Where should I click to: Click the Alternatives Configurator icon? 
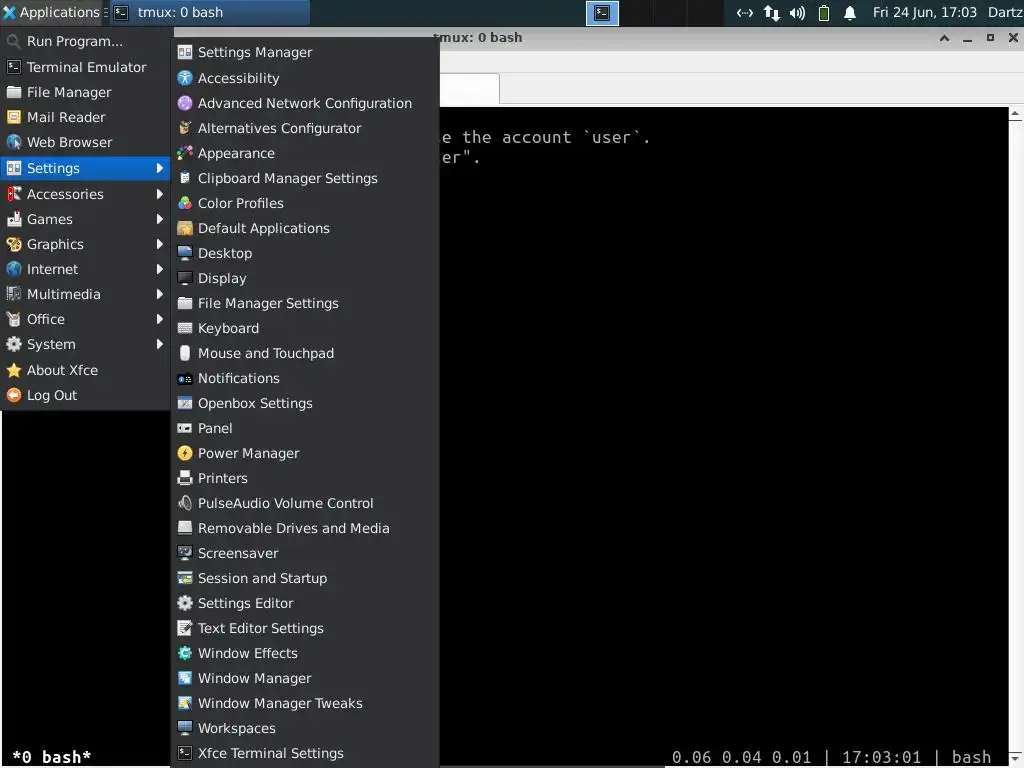[x=185, y=128]
